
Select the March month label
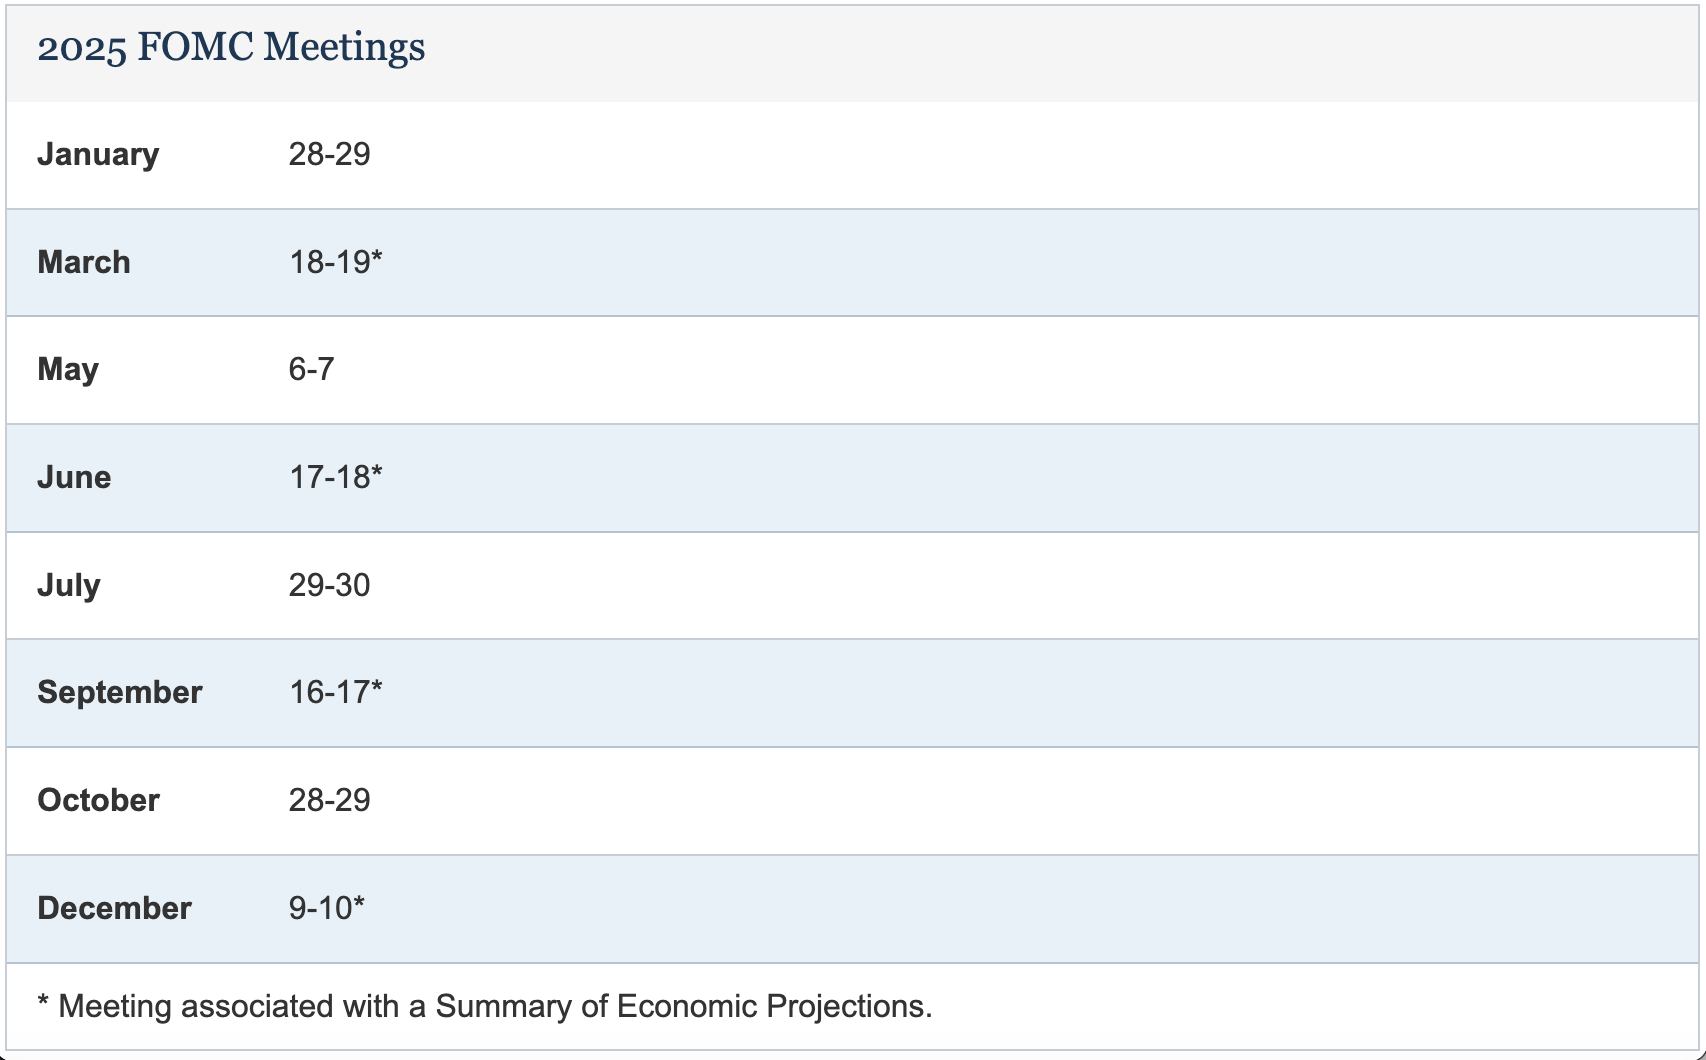[84, 262]
